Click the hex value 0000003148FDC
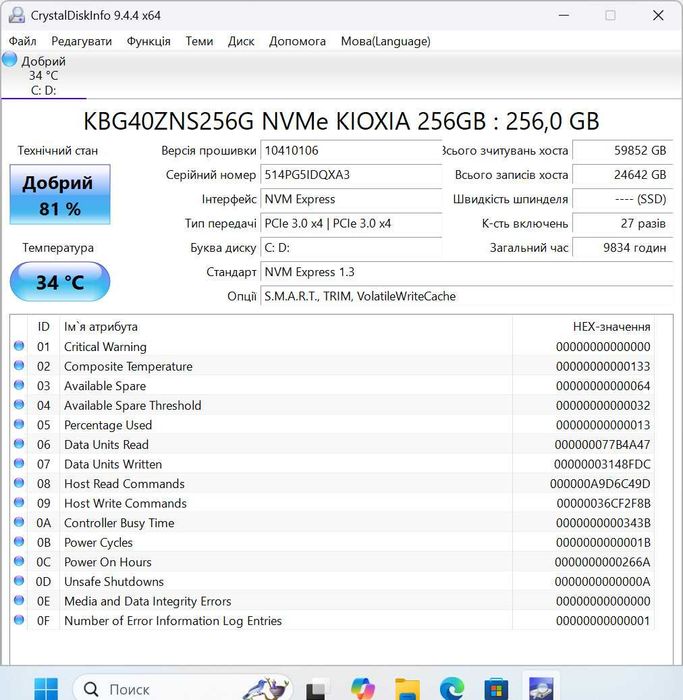The image size is (683, 700). coord(602,464)
